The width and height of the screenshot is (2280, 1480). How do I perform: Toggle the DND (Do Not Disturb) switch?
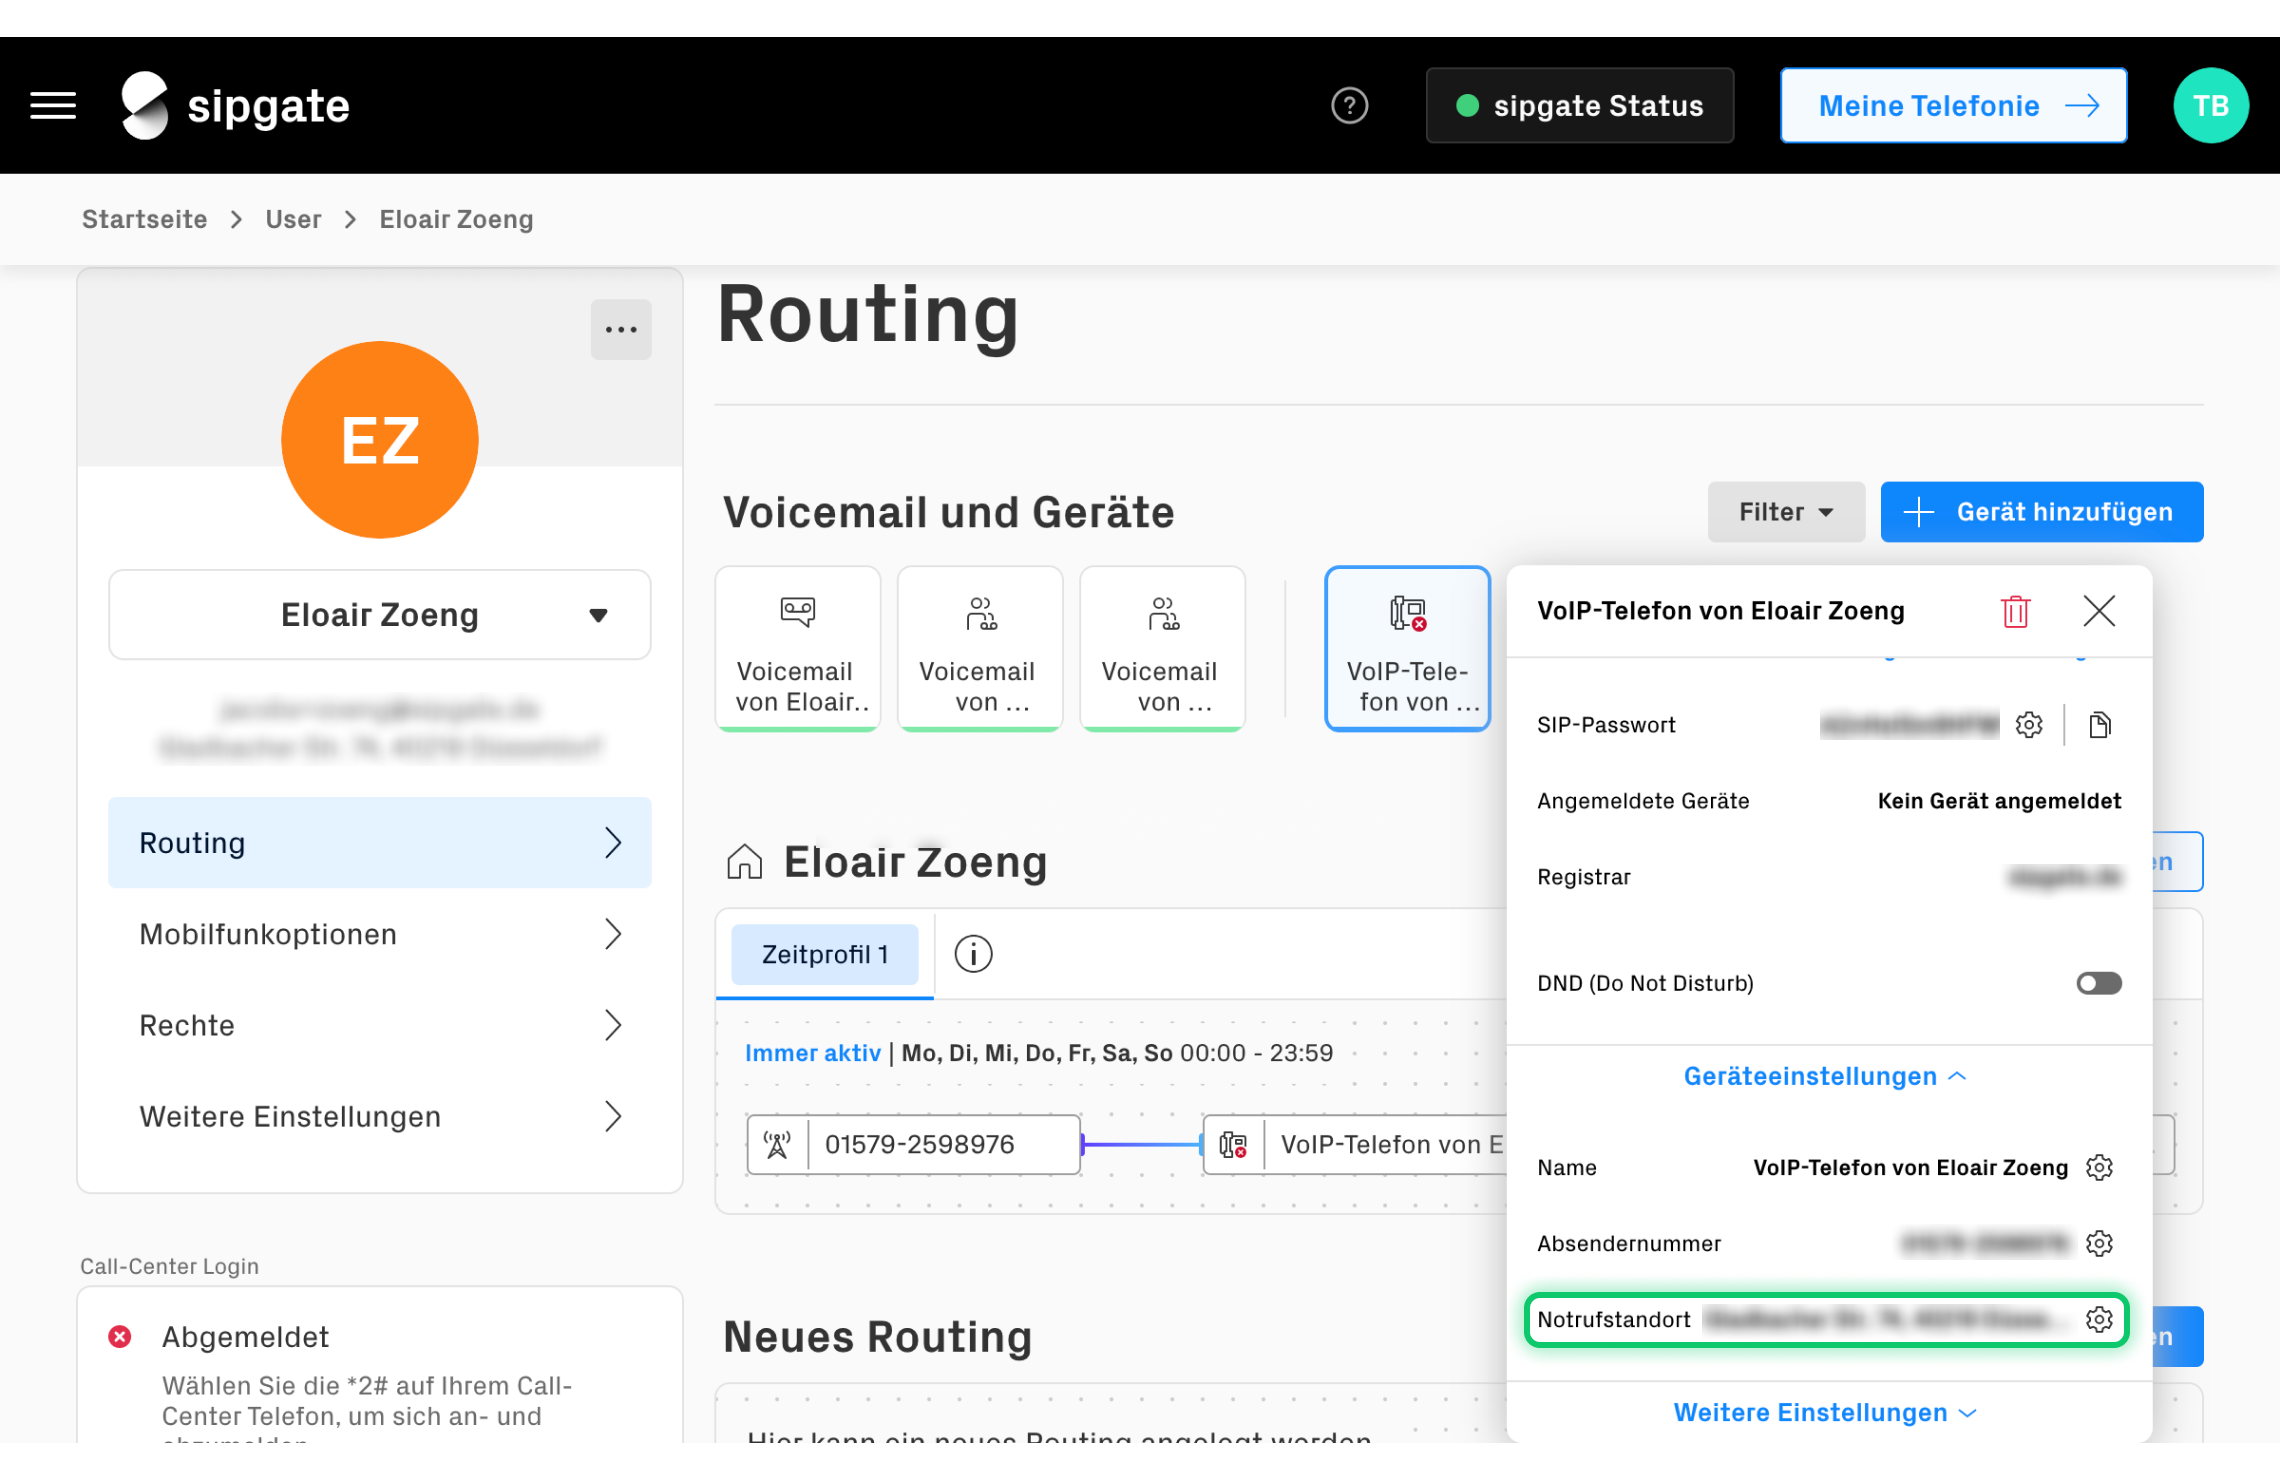pyautogui.click(x=2098, y=983)
